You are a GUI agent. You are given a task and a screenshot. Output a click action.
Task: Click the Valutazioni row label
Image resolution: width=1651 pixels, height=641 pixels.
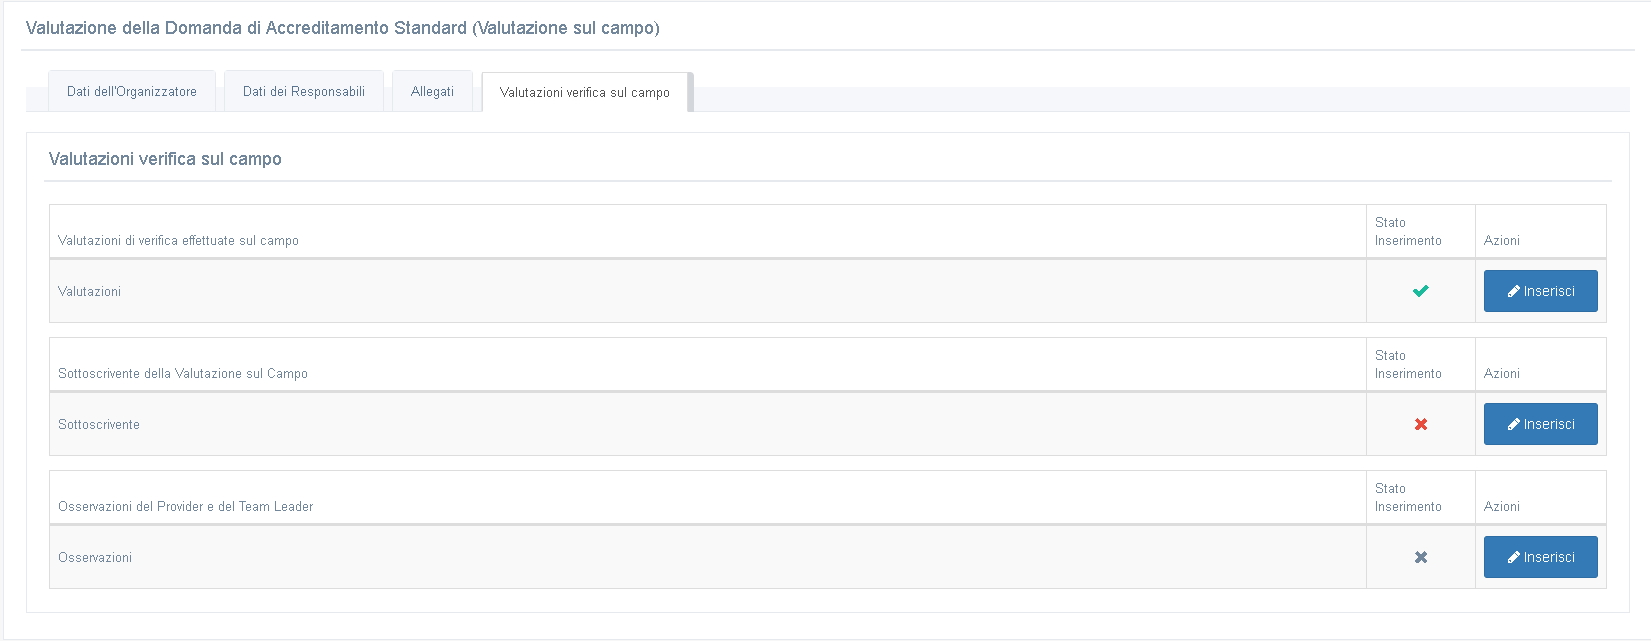[x=90, y=291]
